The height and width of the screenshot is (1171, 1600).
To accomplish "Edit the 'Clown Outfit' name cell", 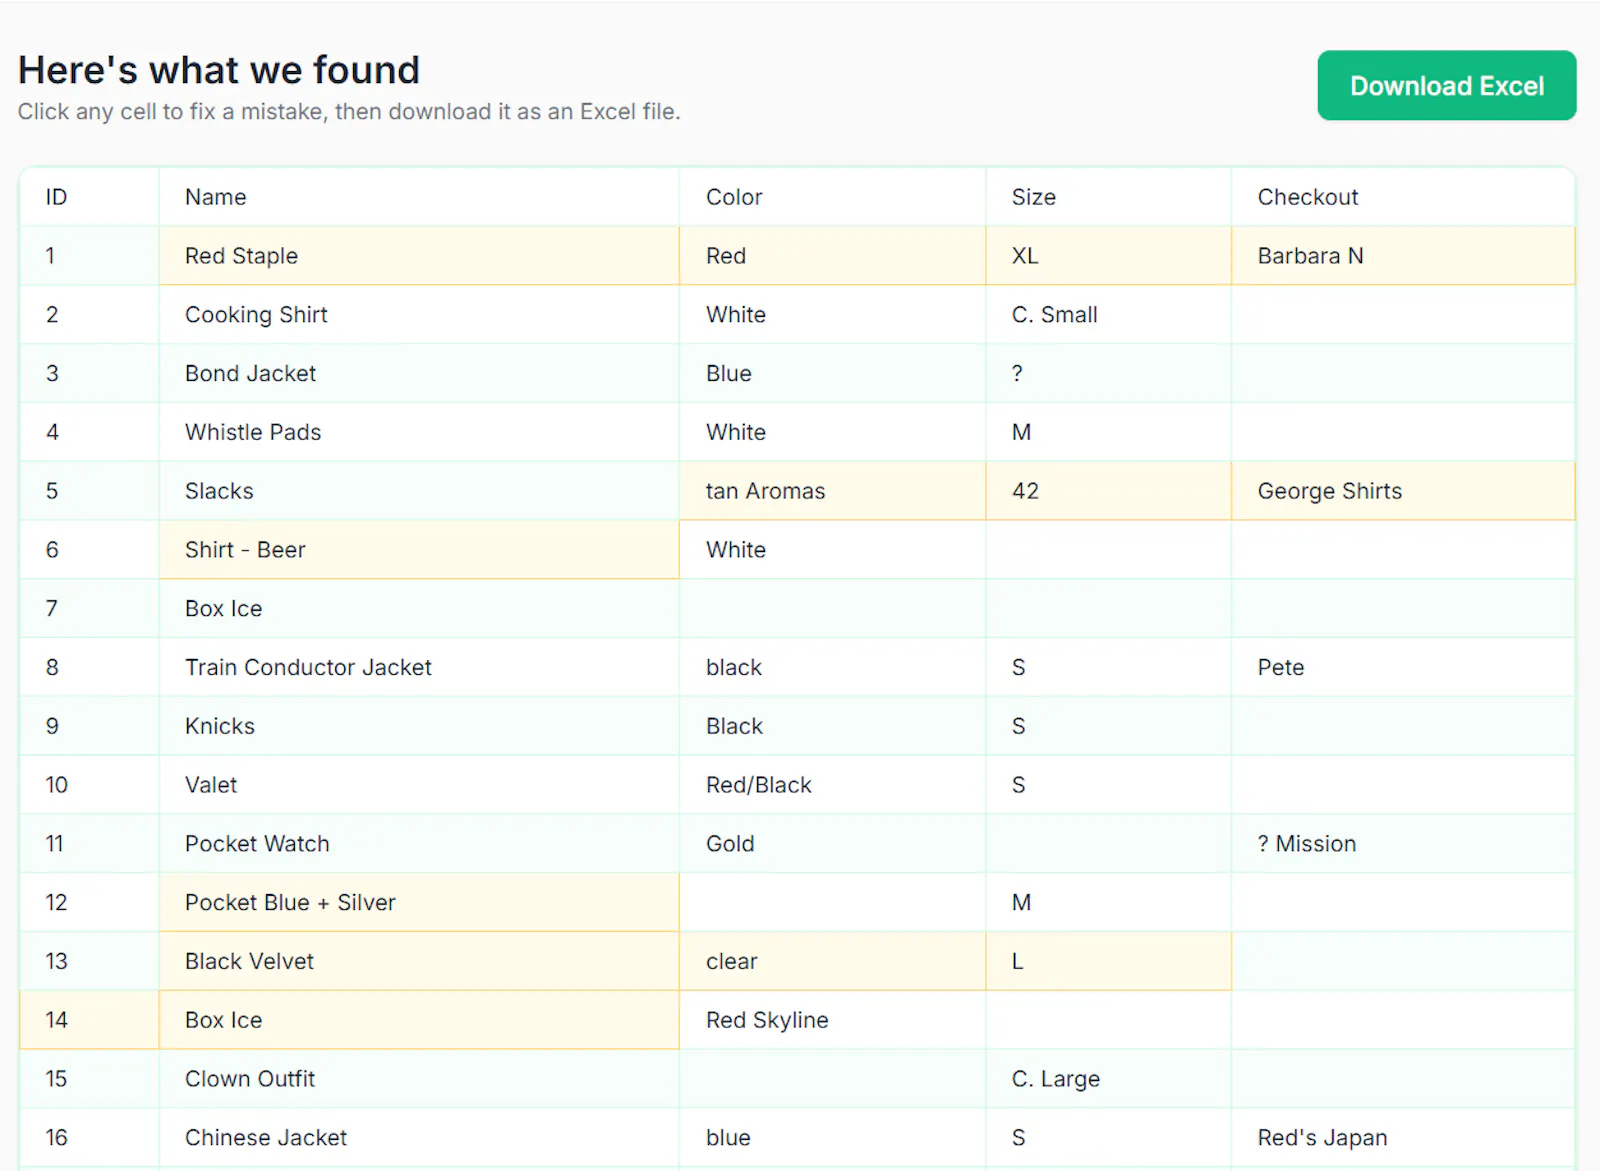I will tap(419, 1079).
